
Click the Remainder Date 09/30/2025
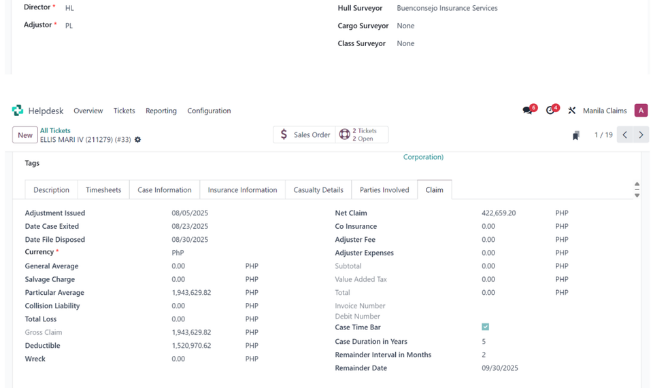500,368
